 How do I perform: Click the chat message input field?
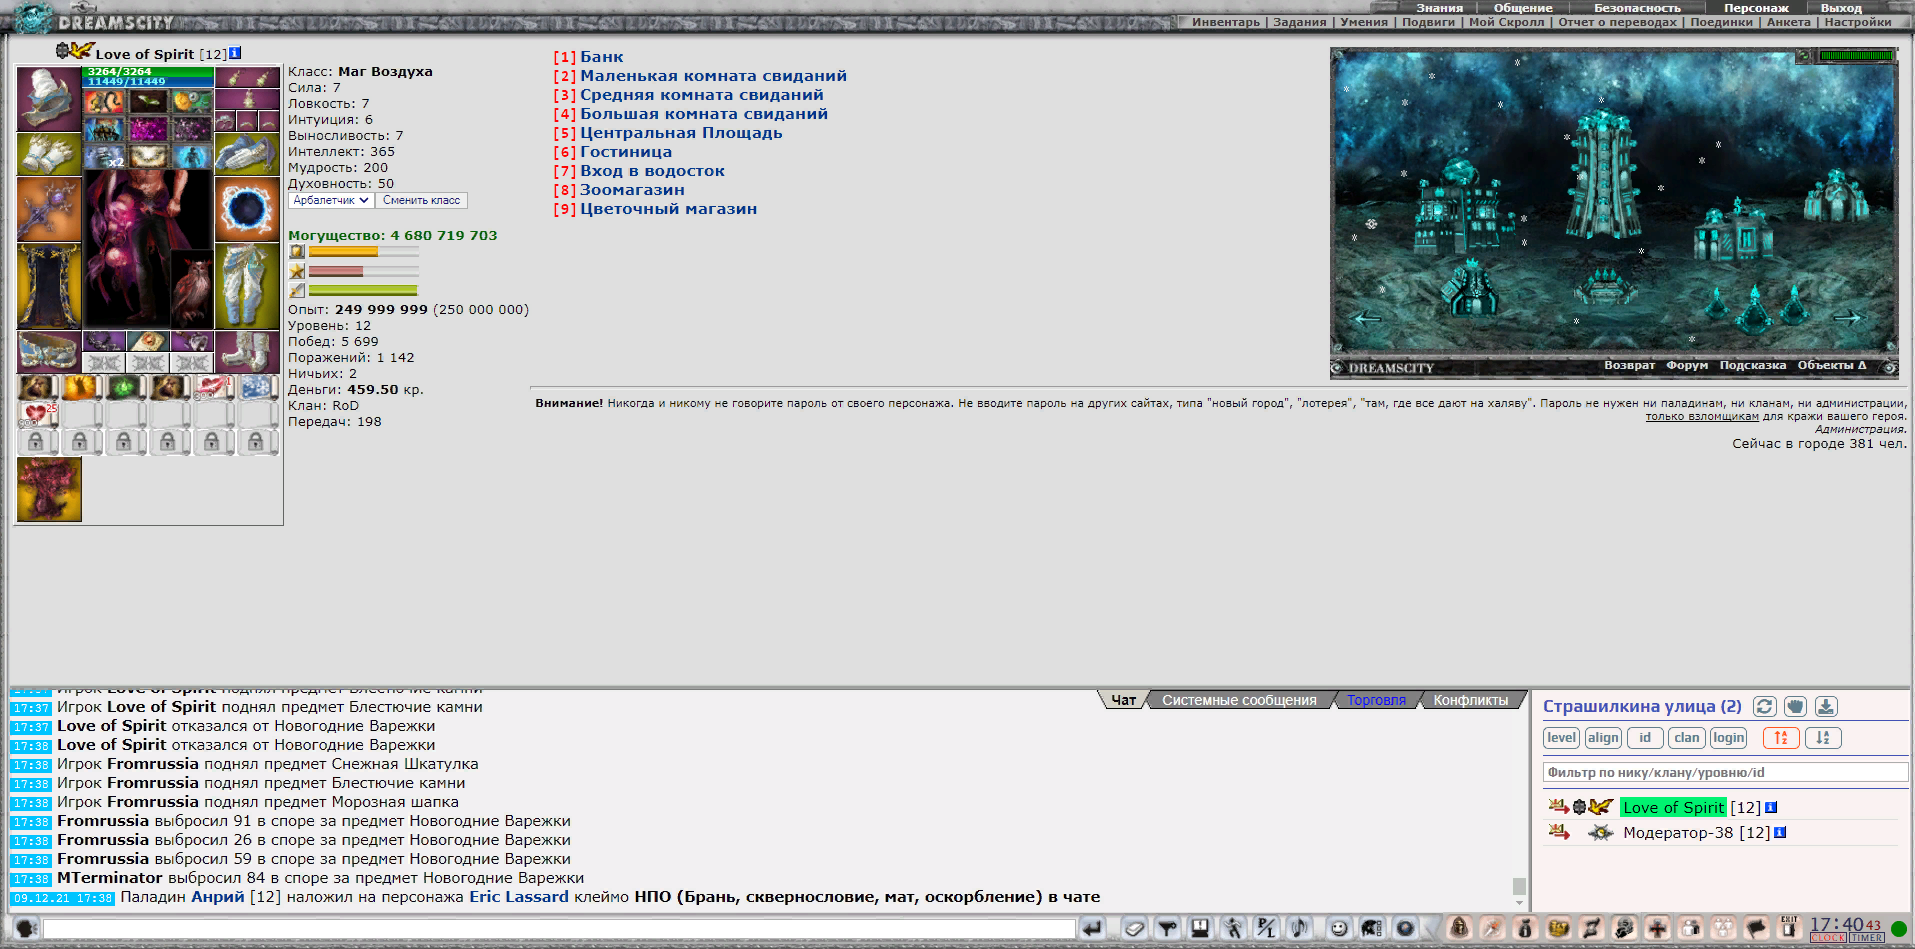click(x=559, y=928)
